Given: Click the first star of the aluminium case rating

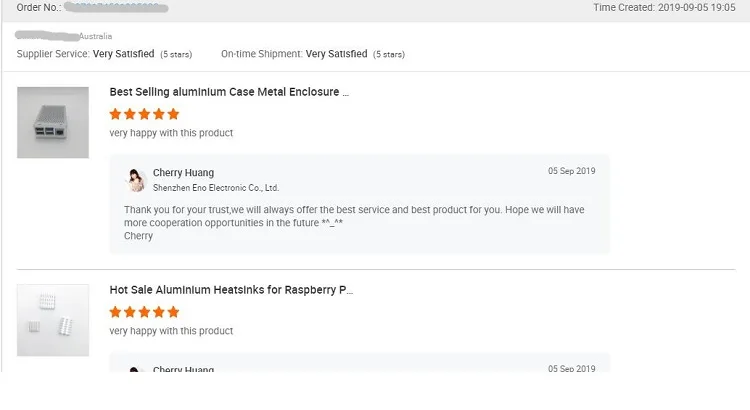Looking at the screenshot, I should click(116, 114).
